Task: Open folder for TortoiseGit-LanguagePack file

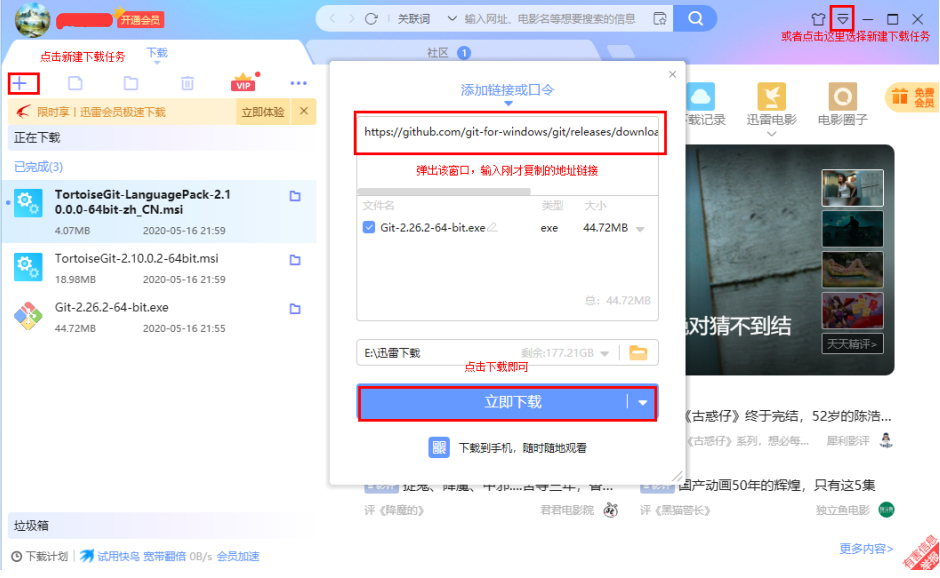Action: [x=295, y=196]
